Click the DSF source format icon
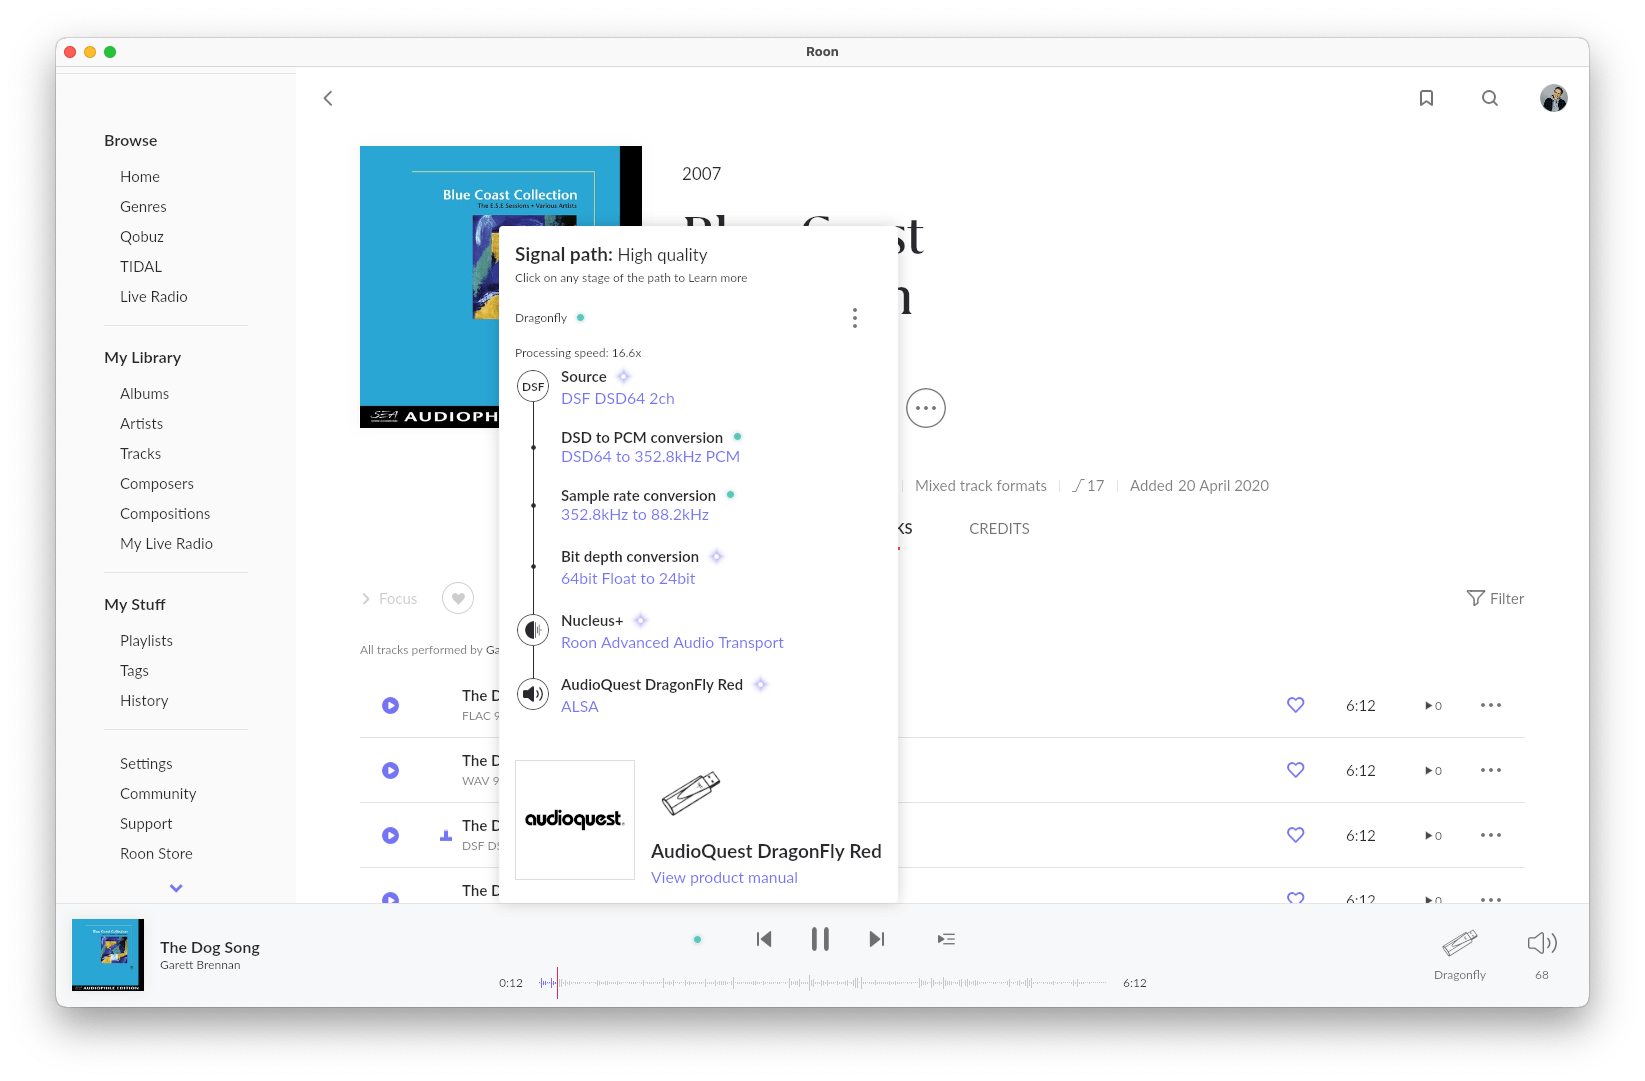Image resolution: width=1645 pixels, height=1081 pixels. 533,387
